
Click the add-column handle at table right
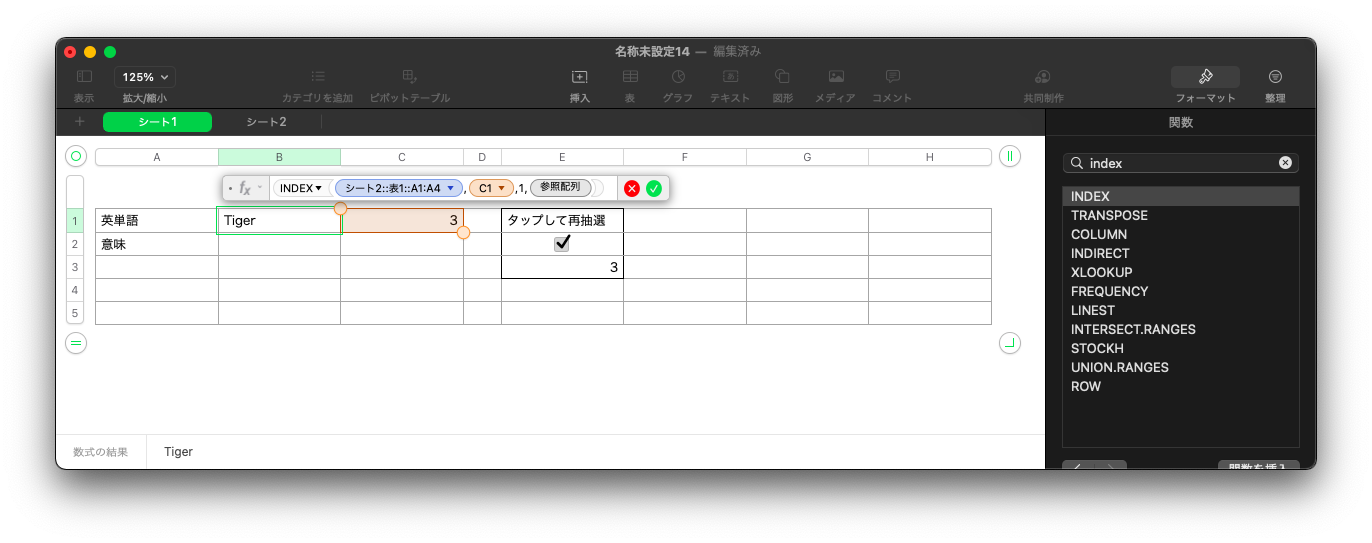pos(1010,157)
